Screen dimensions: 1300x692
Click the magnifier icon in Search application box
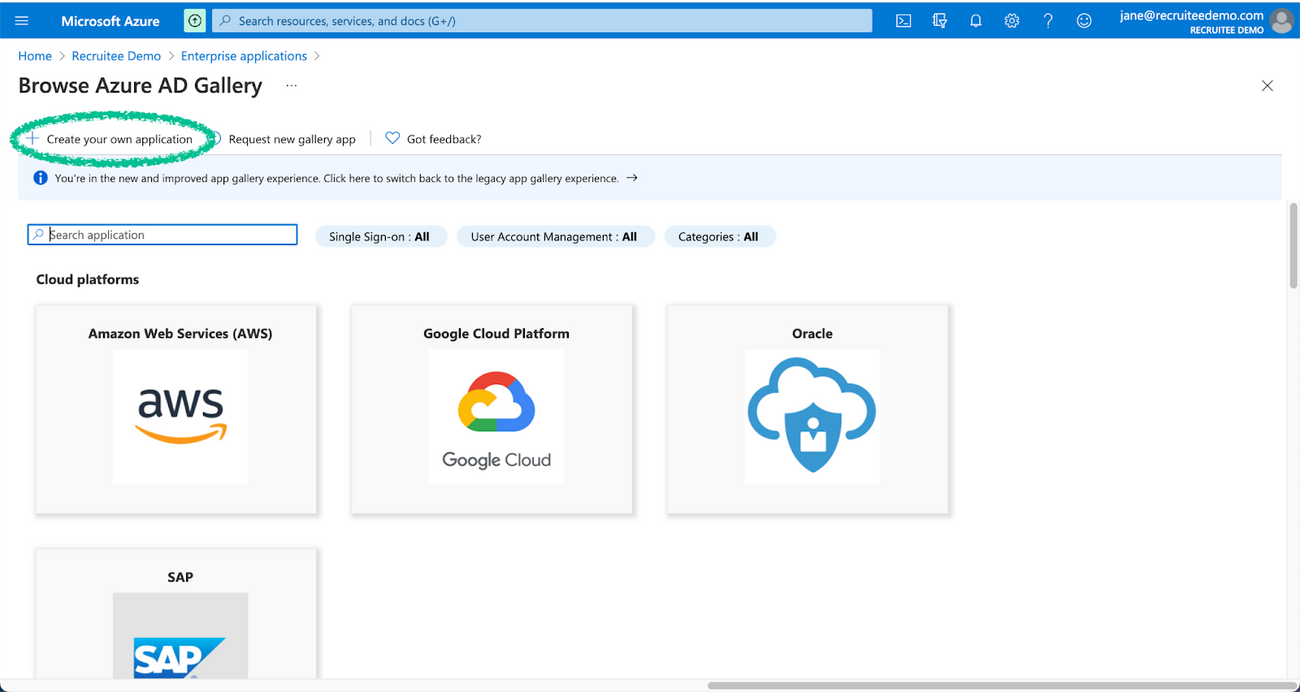point(38,235)
